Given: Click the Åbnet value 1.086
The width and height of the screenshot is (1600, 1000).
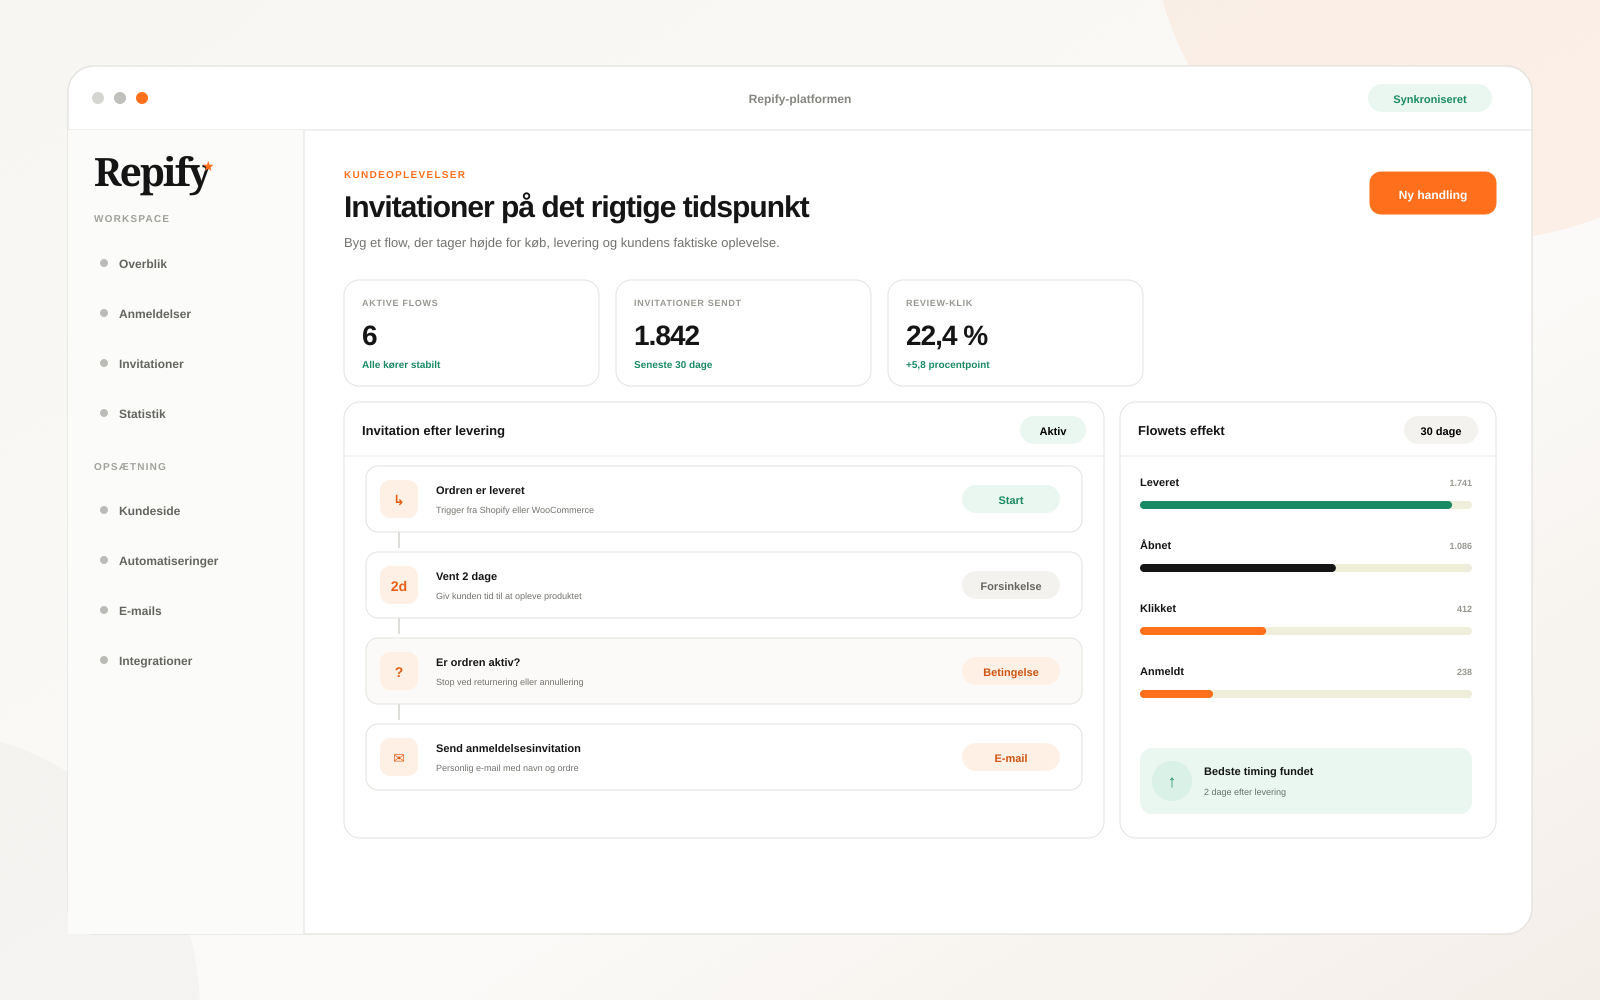Looking at the screenshot, I should (x=1460, y=546).
